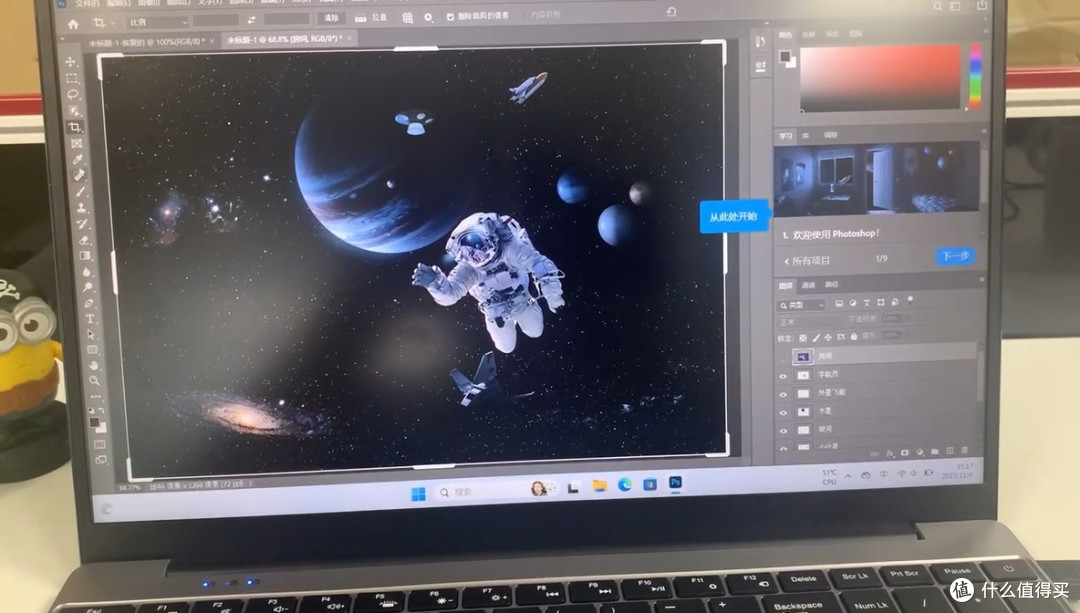The image size is (1080, 613).
Task: Switch to the 通道 (Channels) tab
Action: (809, 285)
